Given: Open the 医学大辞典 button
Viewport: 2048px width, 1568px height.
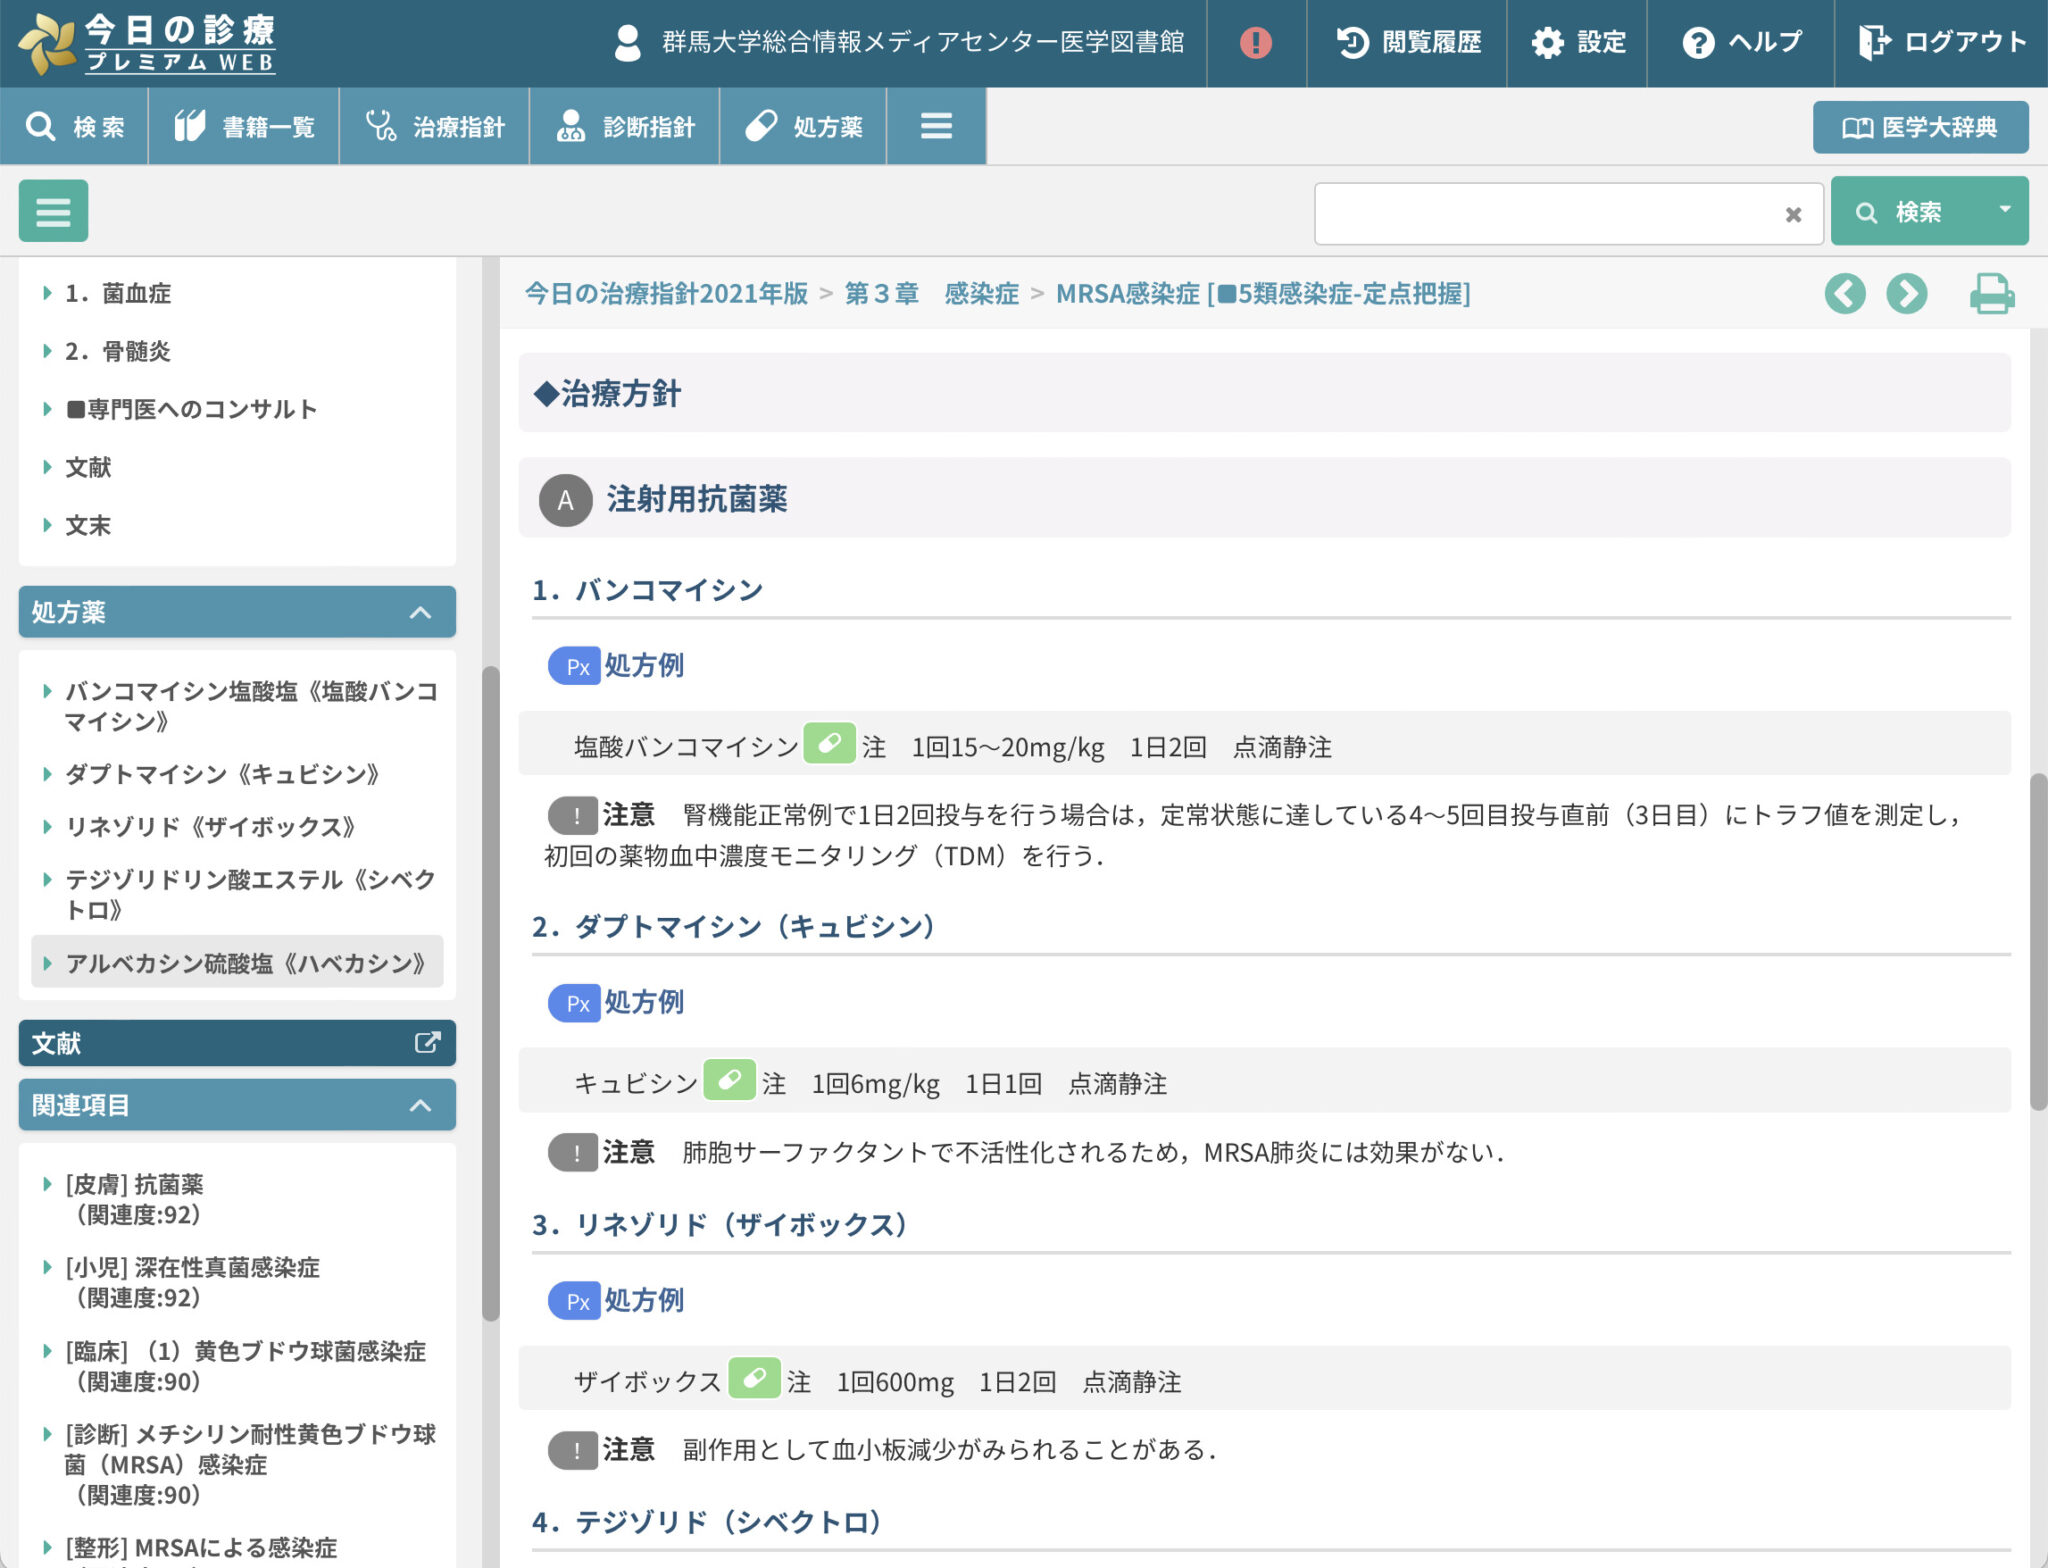Looking at the screenshot, I should click(x=1920, y=127).
